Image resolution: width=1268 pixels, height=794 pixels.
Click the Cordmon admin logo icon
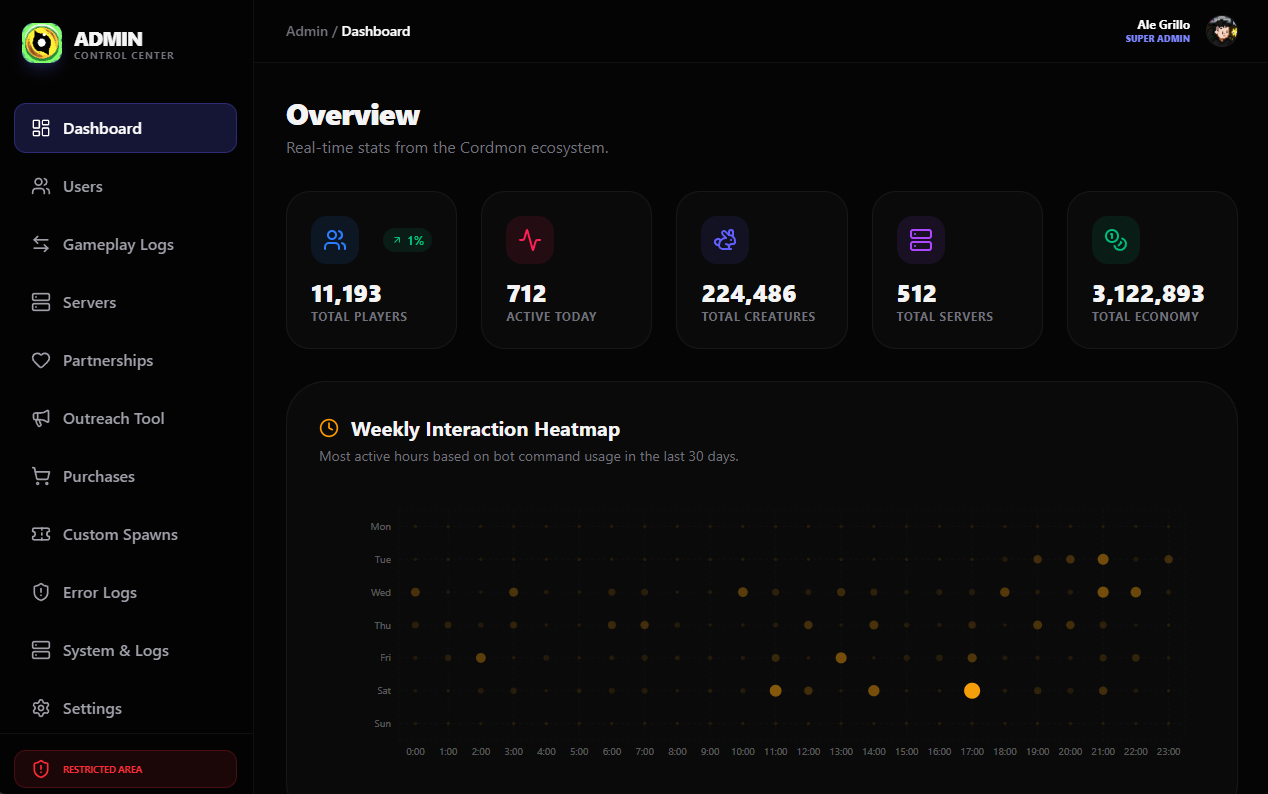click(x=42, y=43)
